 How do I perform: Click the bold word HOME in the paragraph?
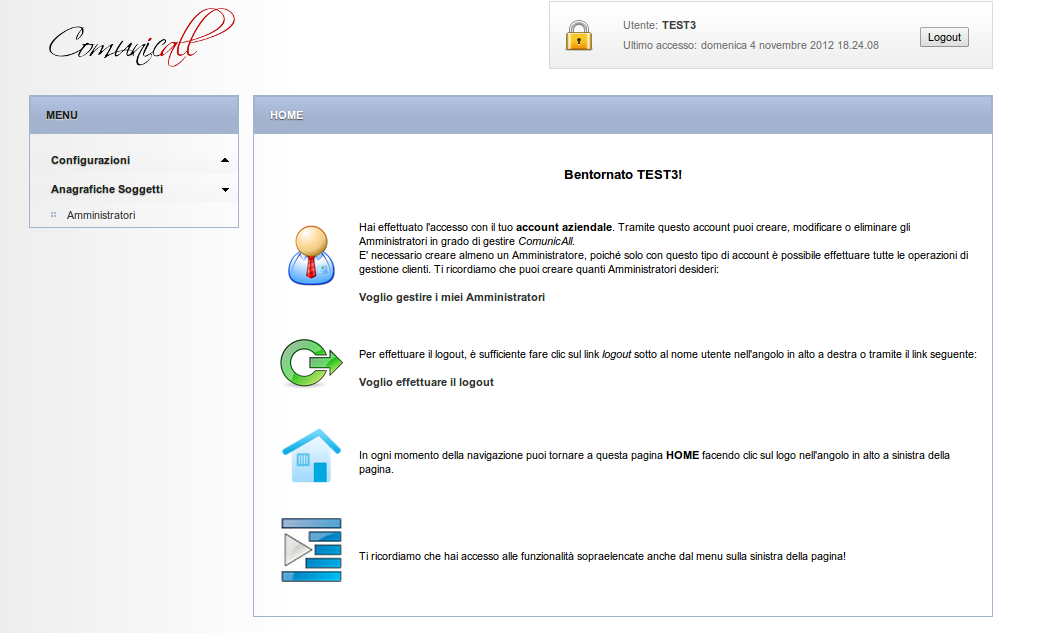[x=682, y=455]
